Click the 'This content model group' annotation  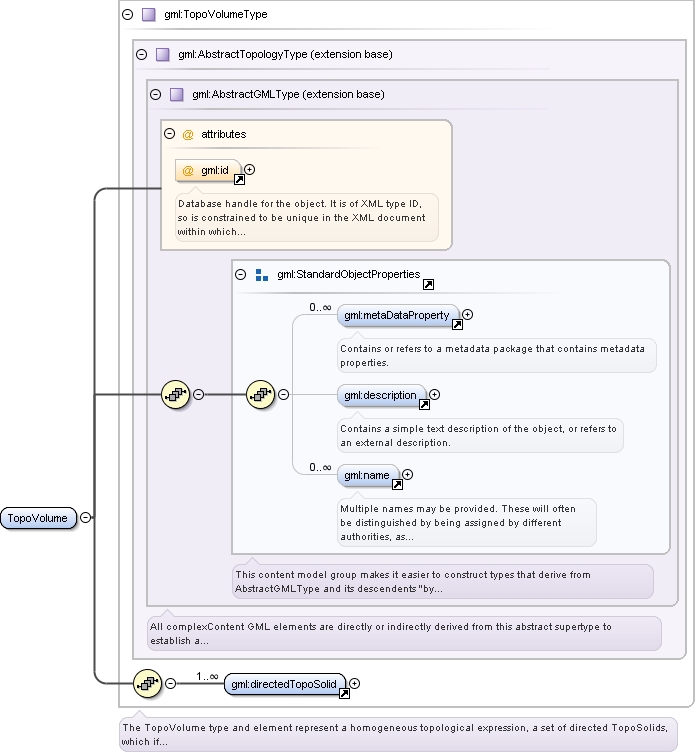[443, 582]
